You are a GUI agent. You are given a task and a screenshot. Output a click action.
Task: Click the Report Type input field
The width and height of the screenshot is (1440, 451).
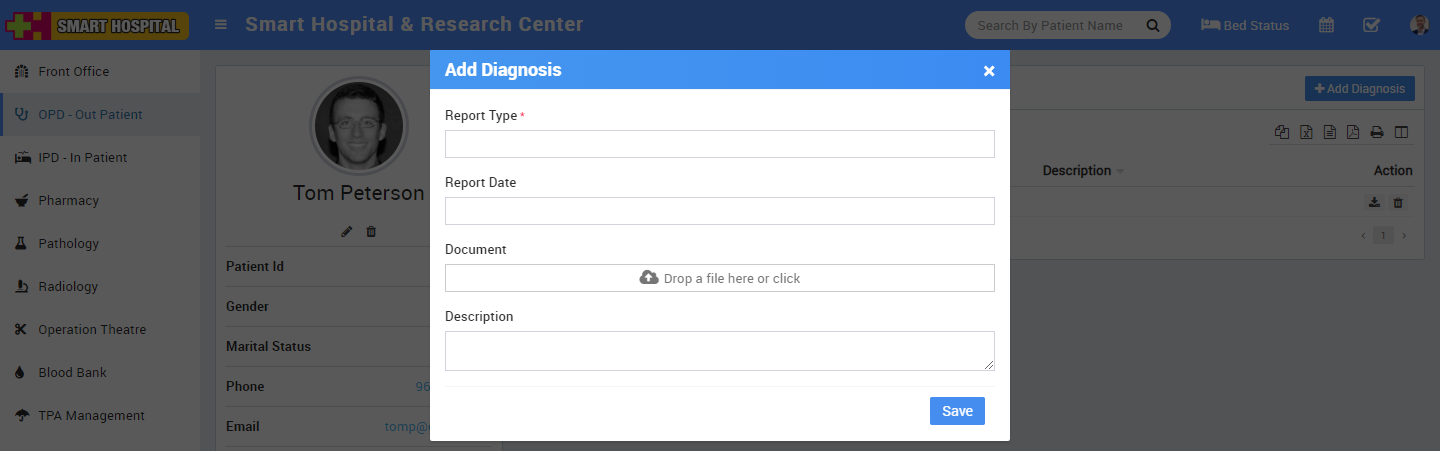click(x=719, y=144)
